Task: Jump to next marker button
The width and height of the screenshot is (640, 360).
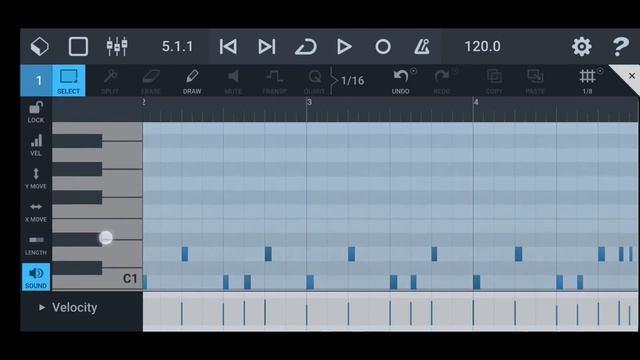Action: pos(267,47)
